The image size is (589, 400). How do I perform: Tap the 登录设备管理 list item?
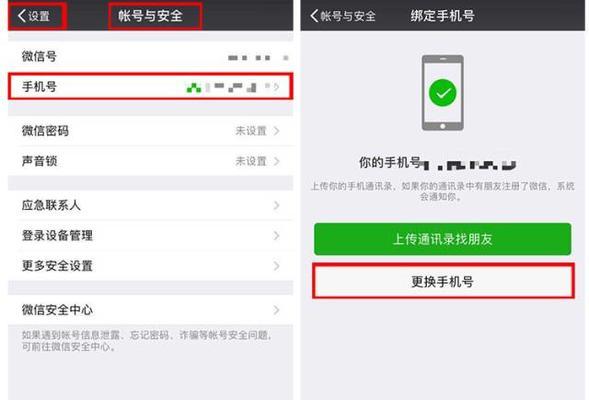150,235
